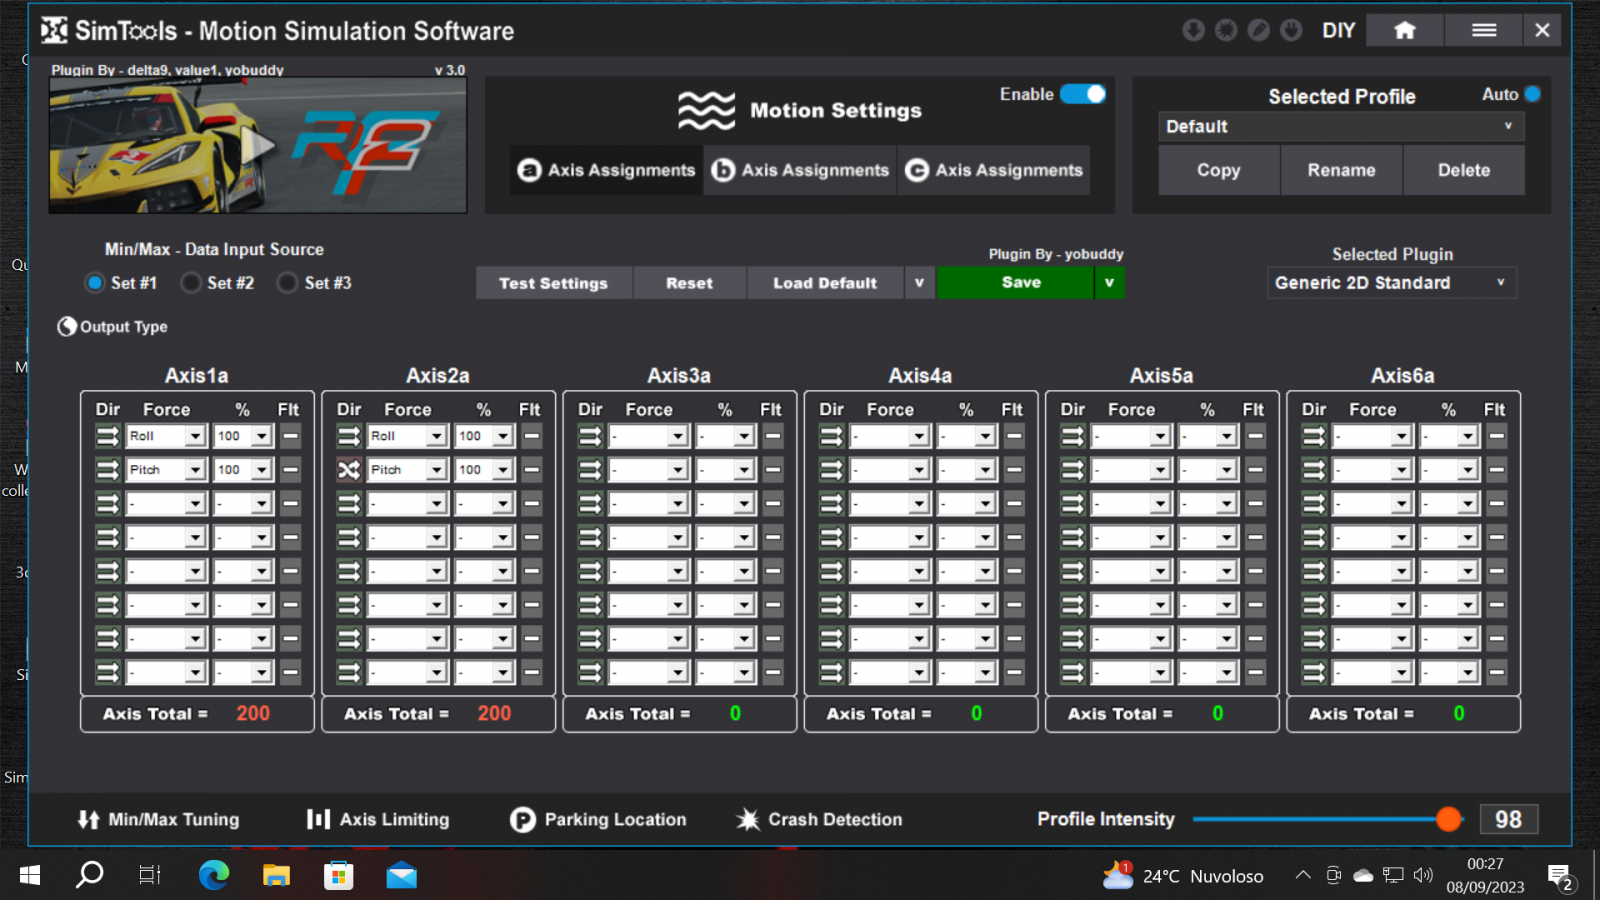
Task: Switch to Axis Assignments a tab
Action: coord(606,170)
